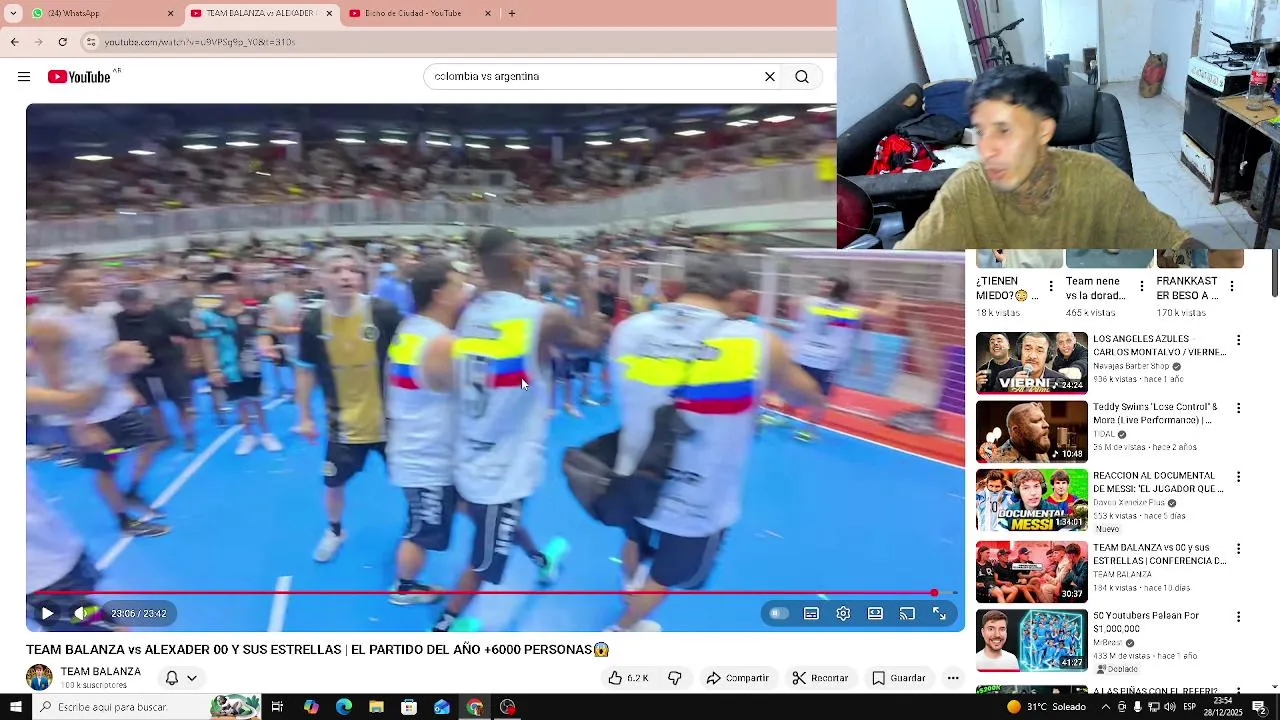
Task: Show hidden system tray icons
Action: click(1105, 707)
